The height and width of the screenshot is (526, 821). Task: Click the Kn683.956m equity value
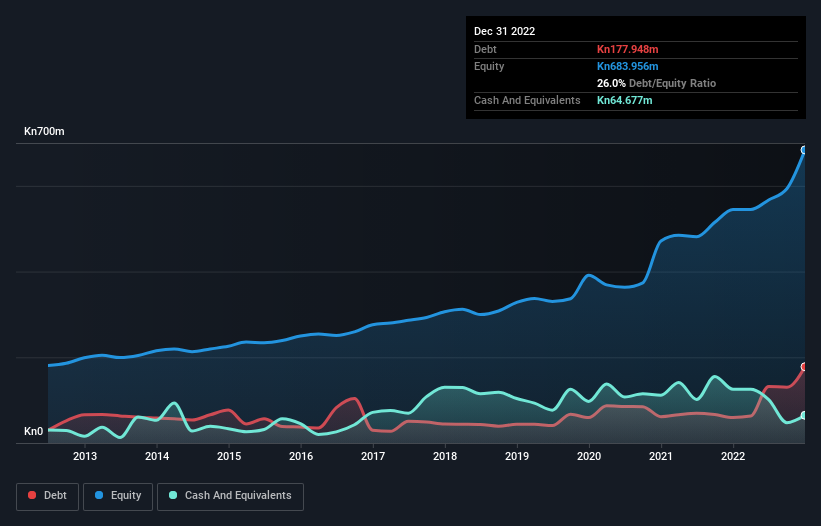coord(627,66)
